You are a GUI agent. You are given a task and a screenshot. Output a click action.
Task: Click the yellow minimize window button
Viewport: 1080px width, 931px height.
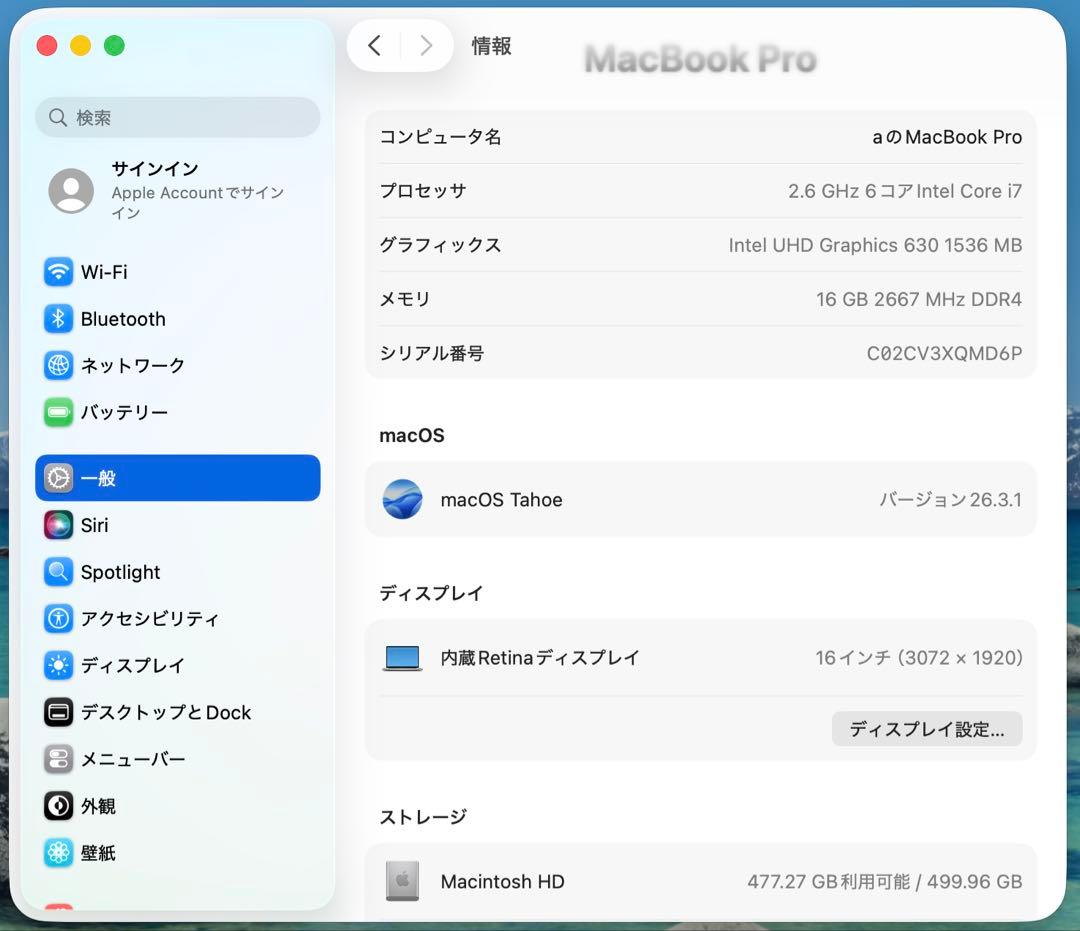[x=81, y=45]
